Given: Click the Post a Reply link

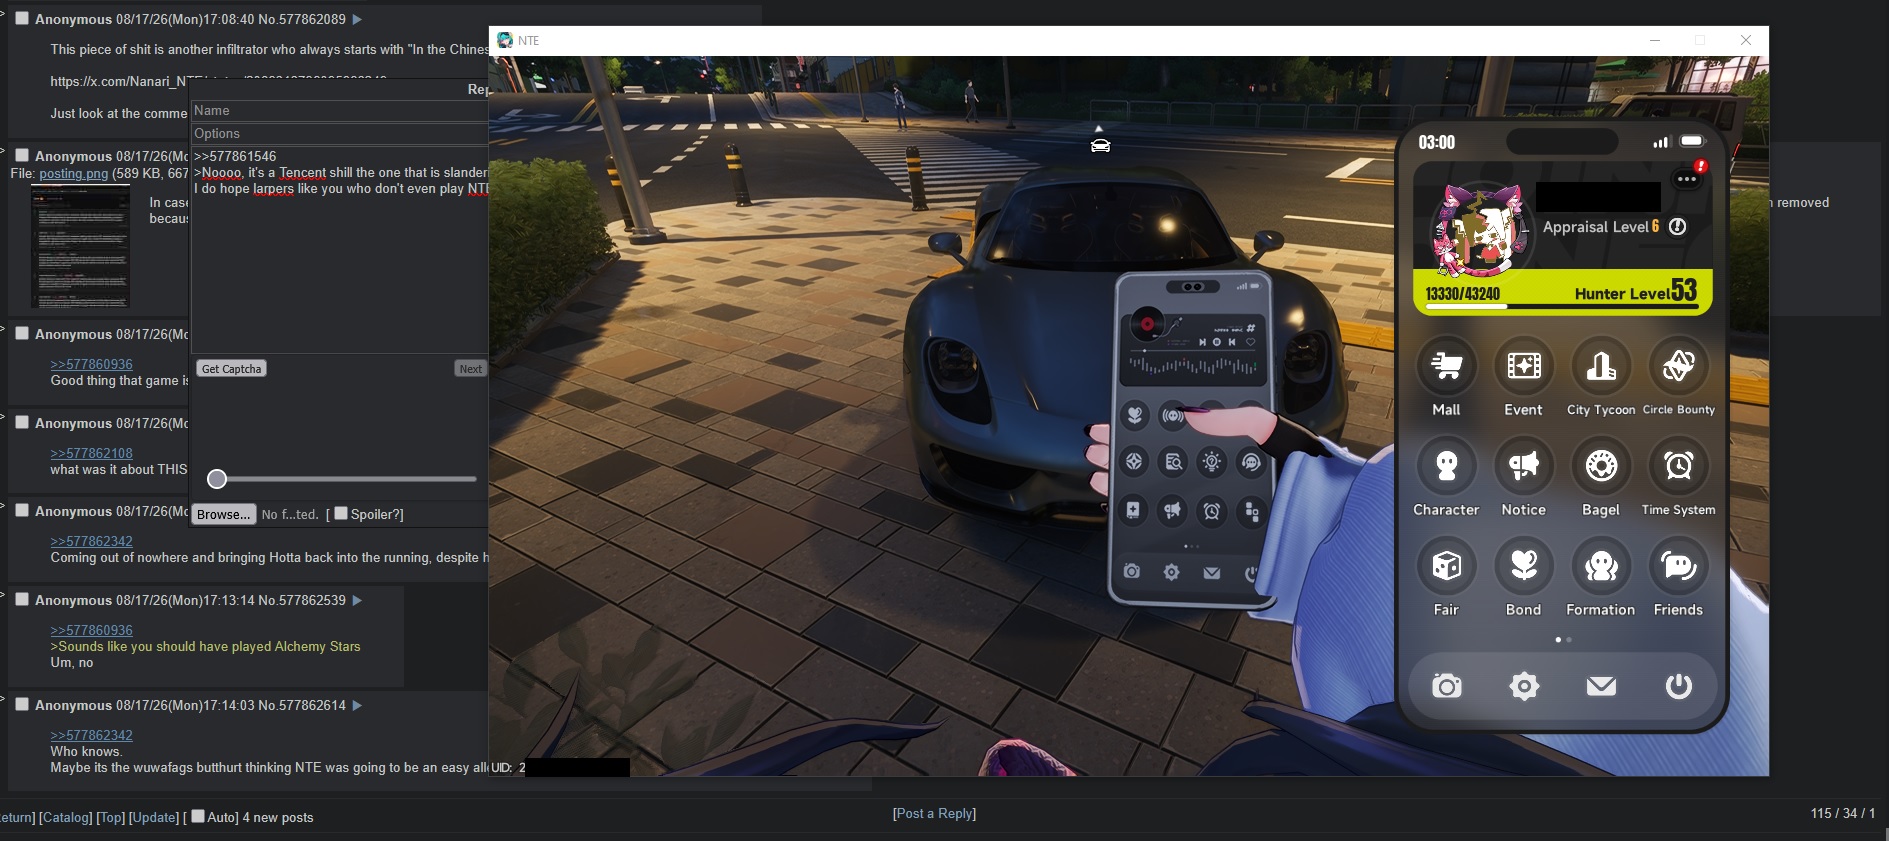Looking at the screenshot, I should pos(934,813).
